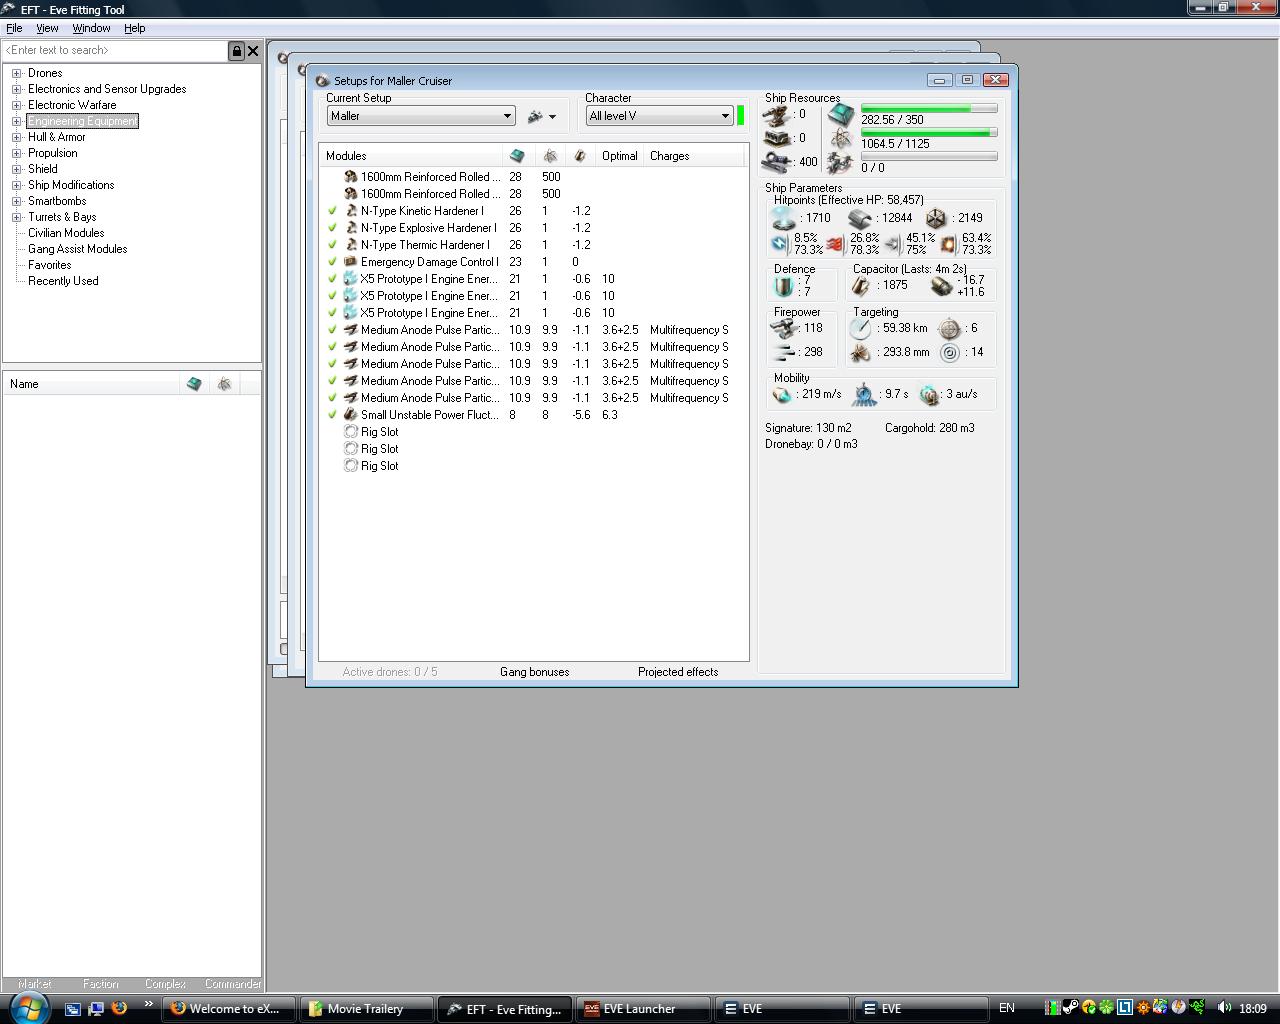This screenshot has height=1024, width=1280.
Task: Click the item search text field
Action: coord(115,51)
